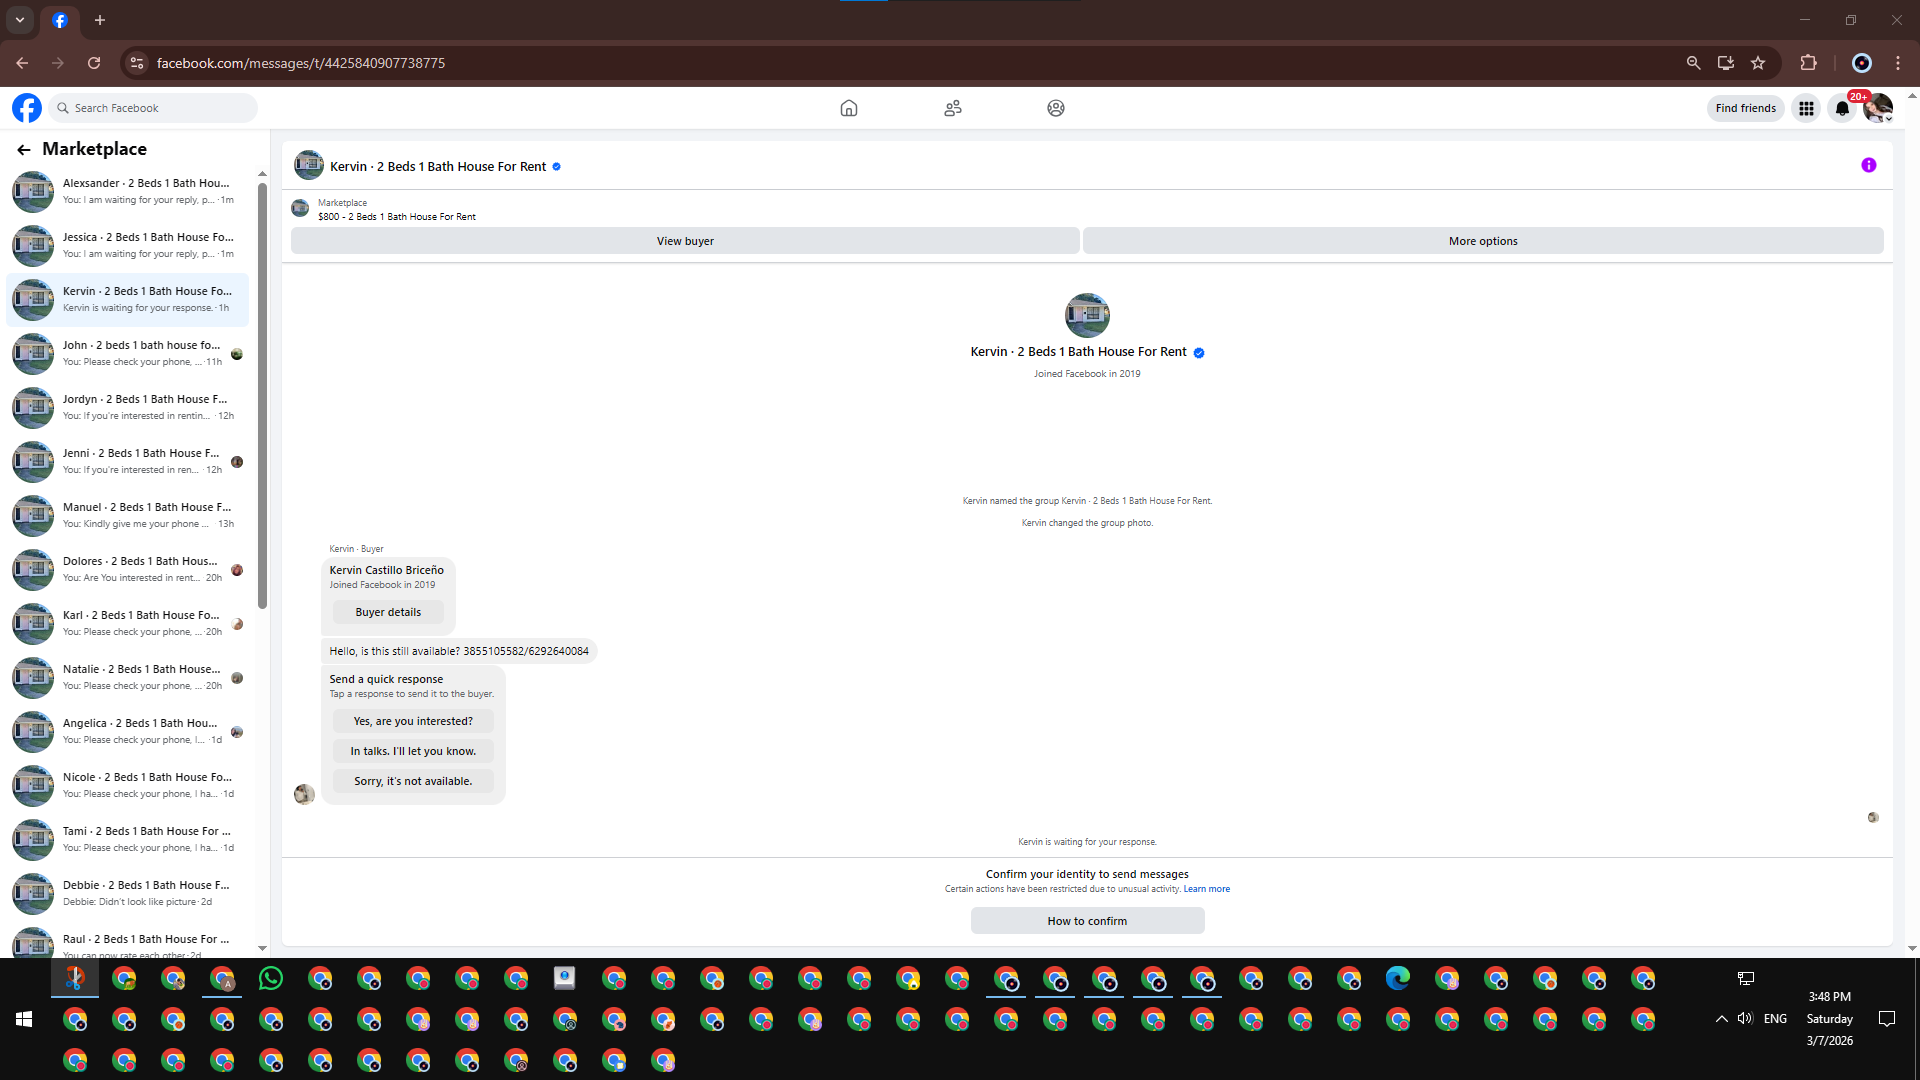Click the large Kervin group photo
Image resolution: width=1920 pixels, height=1080 pixels.
1087,316
